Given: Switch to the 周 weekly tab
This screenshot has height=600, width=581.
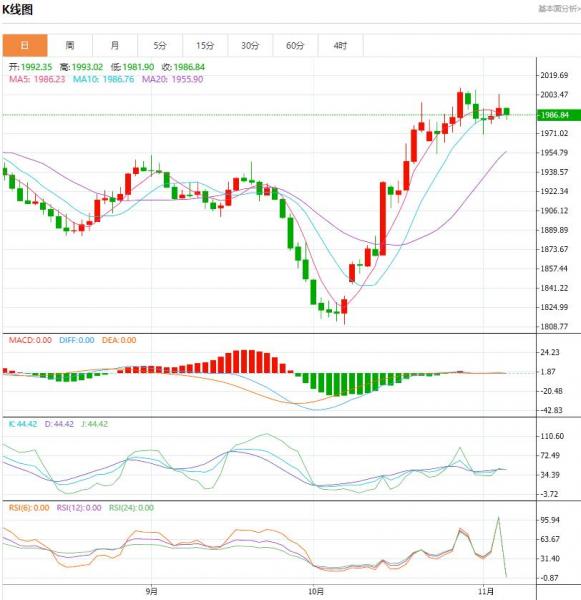Looking at the screenshot, I should point(70,46).
